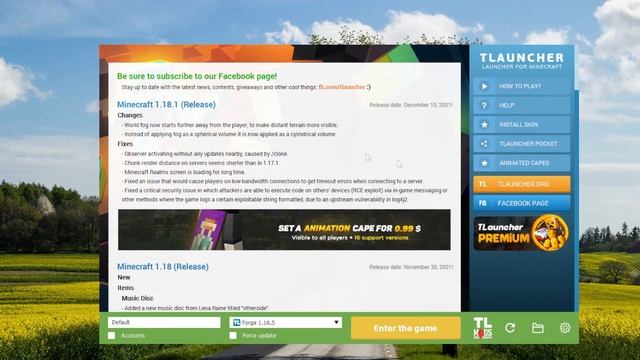Click the TLauncher logo header
Screen dimensions: 640x360
pos(522,61)
